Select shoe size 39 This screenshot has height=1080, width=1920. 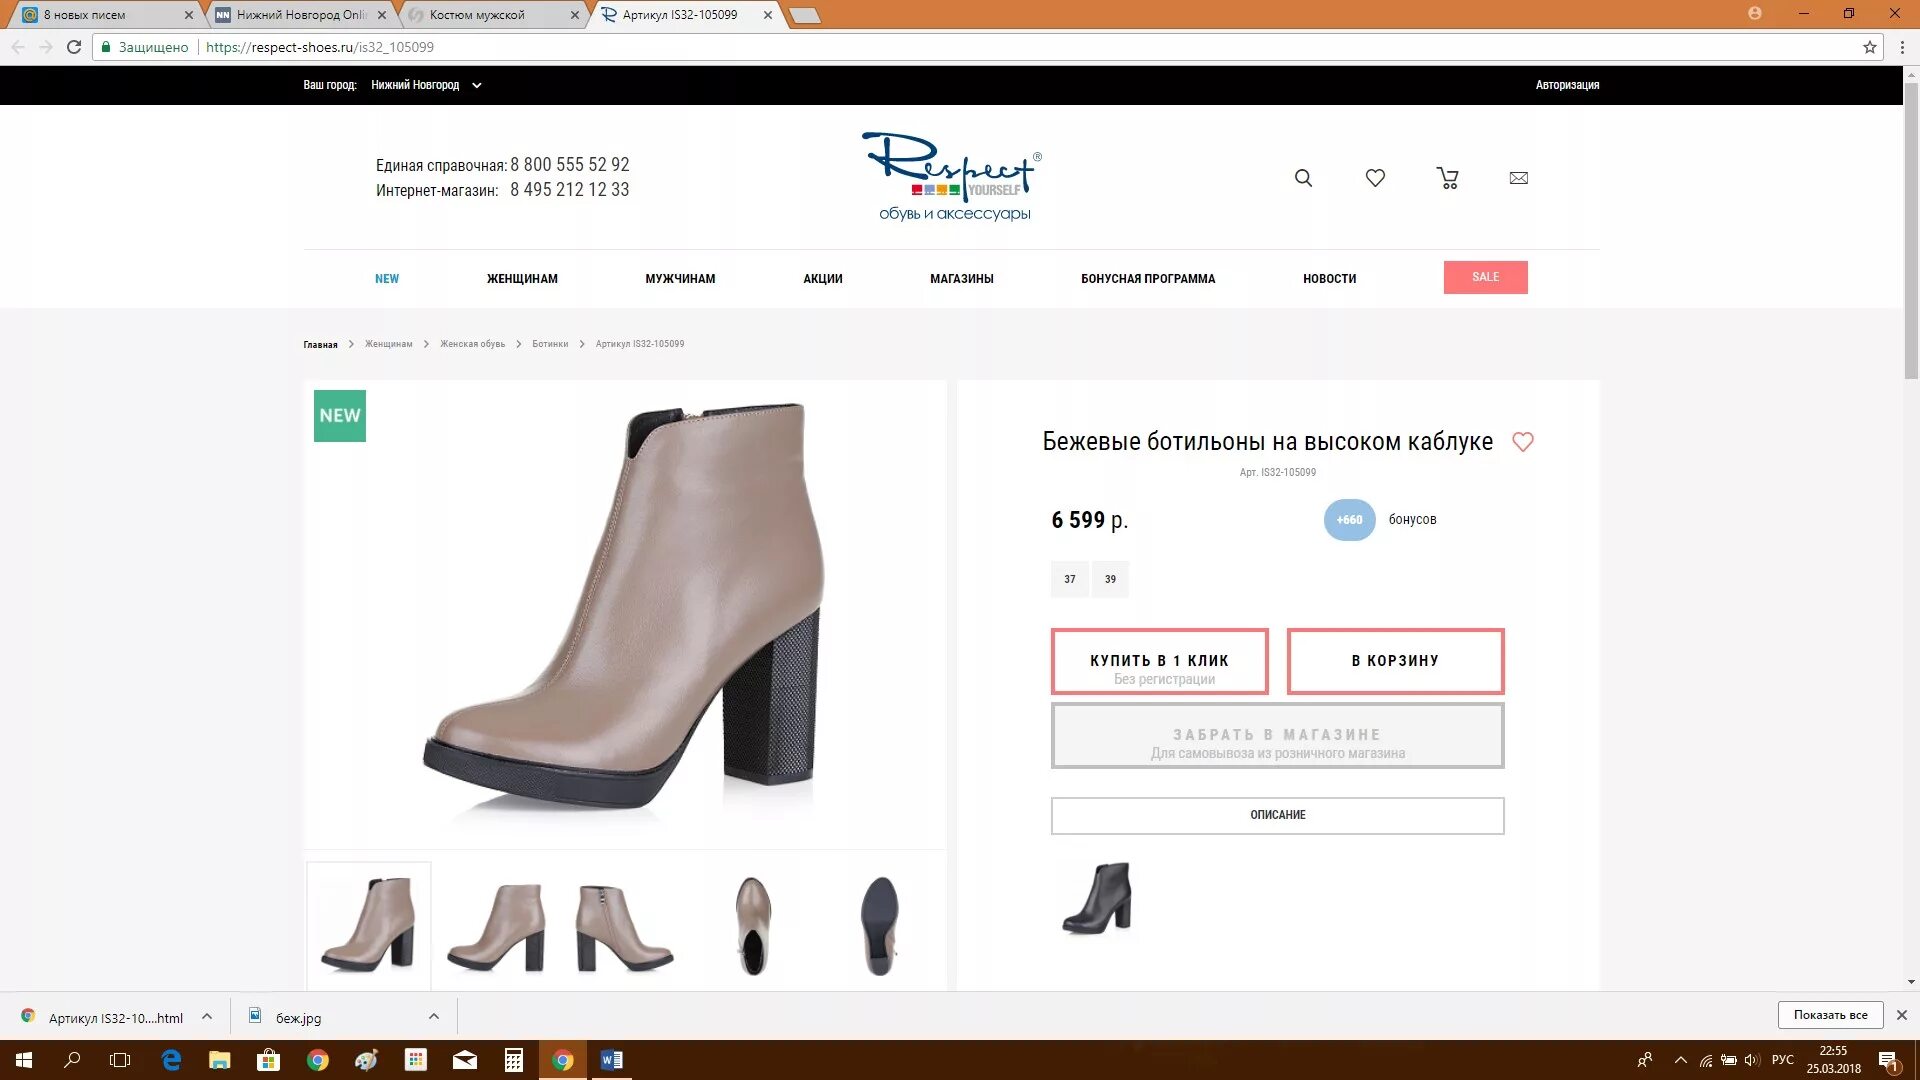(1110, 579)
